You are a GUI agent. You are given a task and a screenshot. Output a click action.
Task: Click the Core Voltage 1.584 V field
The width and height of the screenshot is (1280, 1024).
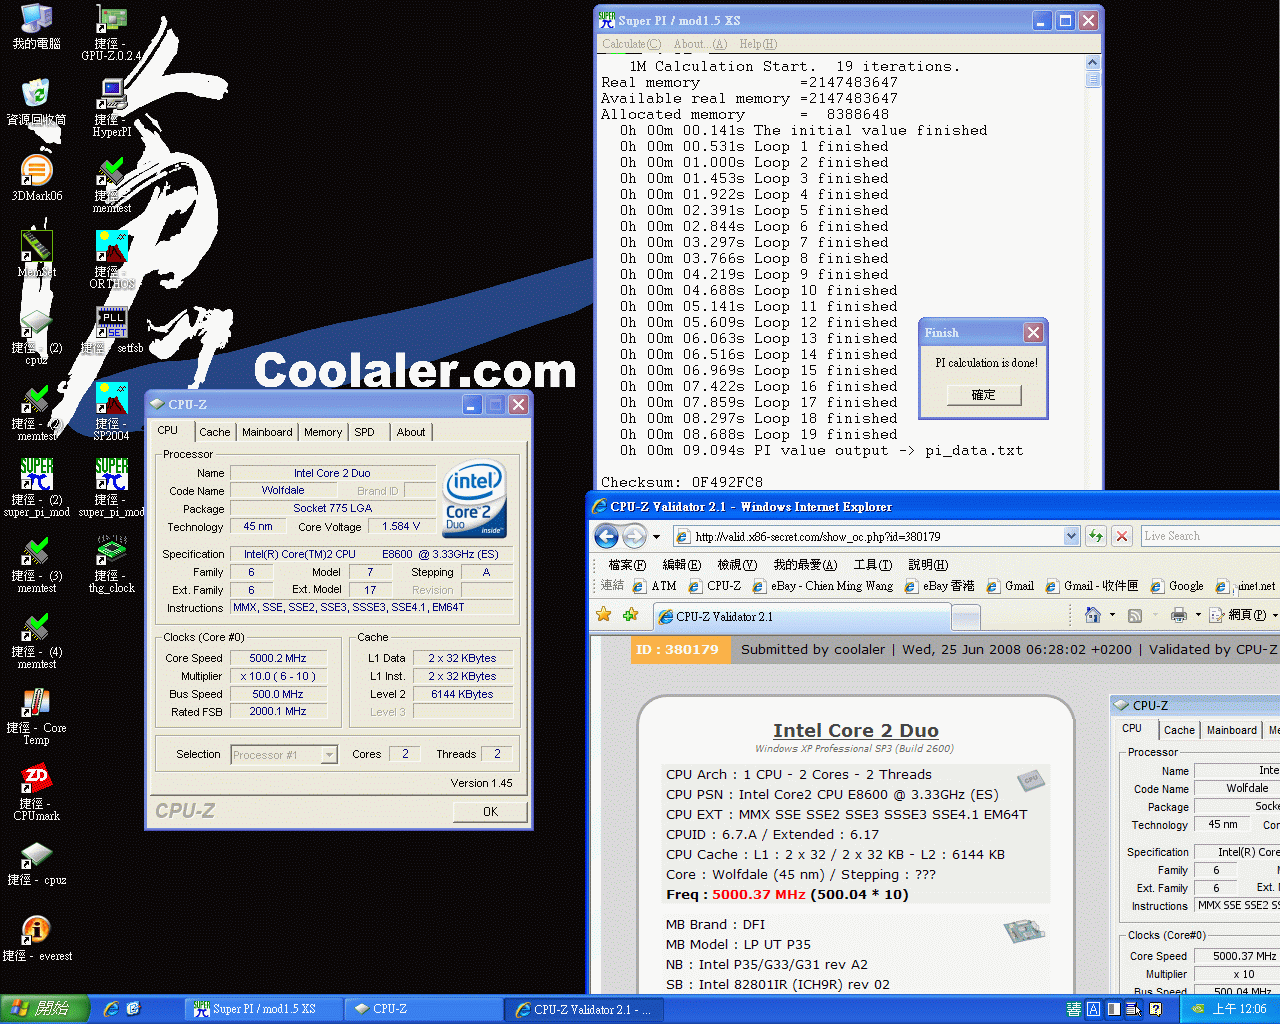coord(402,527)
